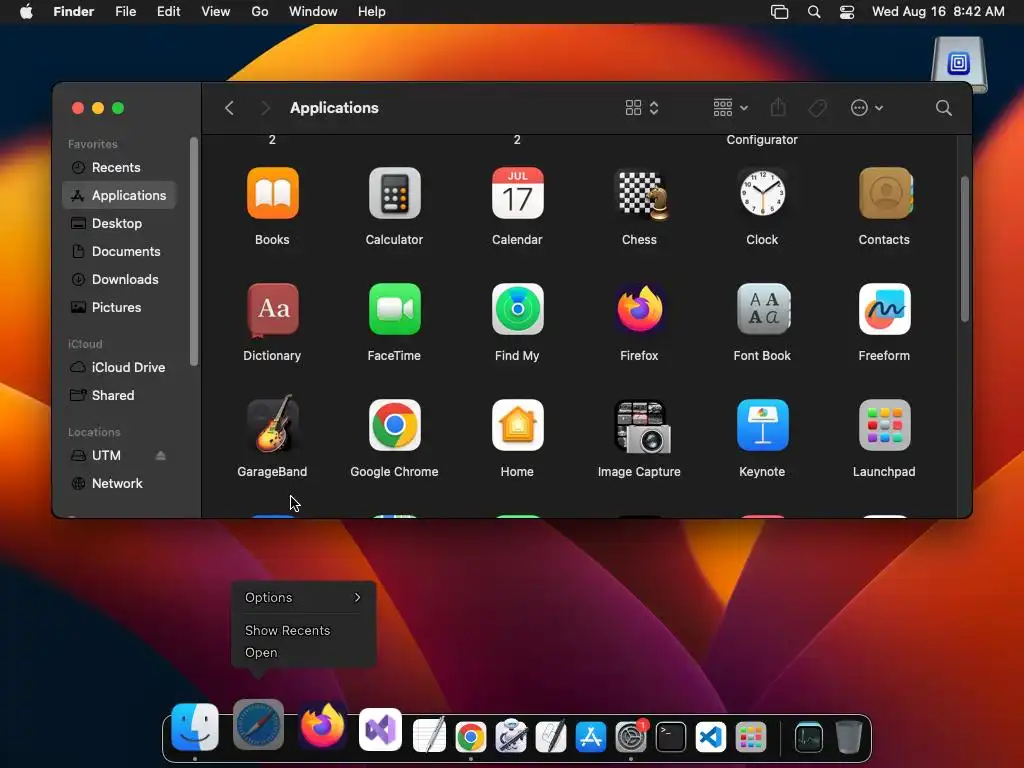Open the Edit menu
Screen dimensions: 1024x768
click(x=168, y=12)
